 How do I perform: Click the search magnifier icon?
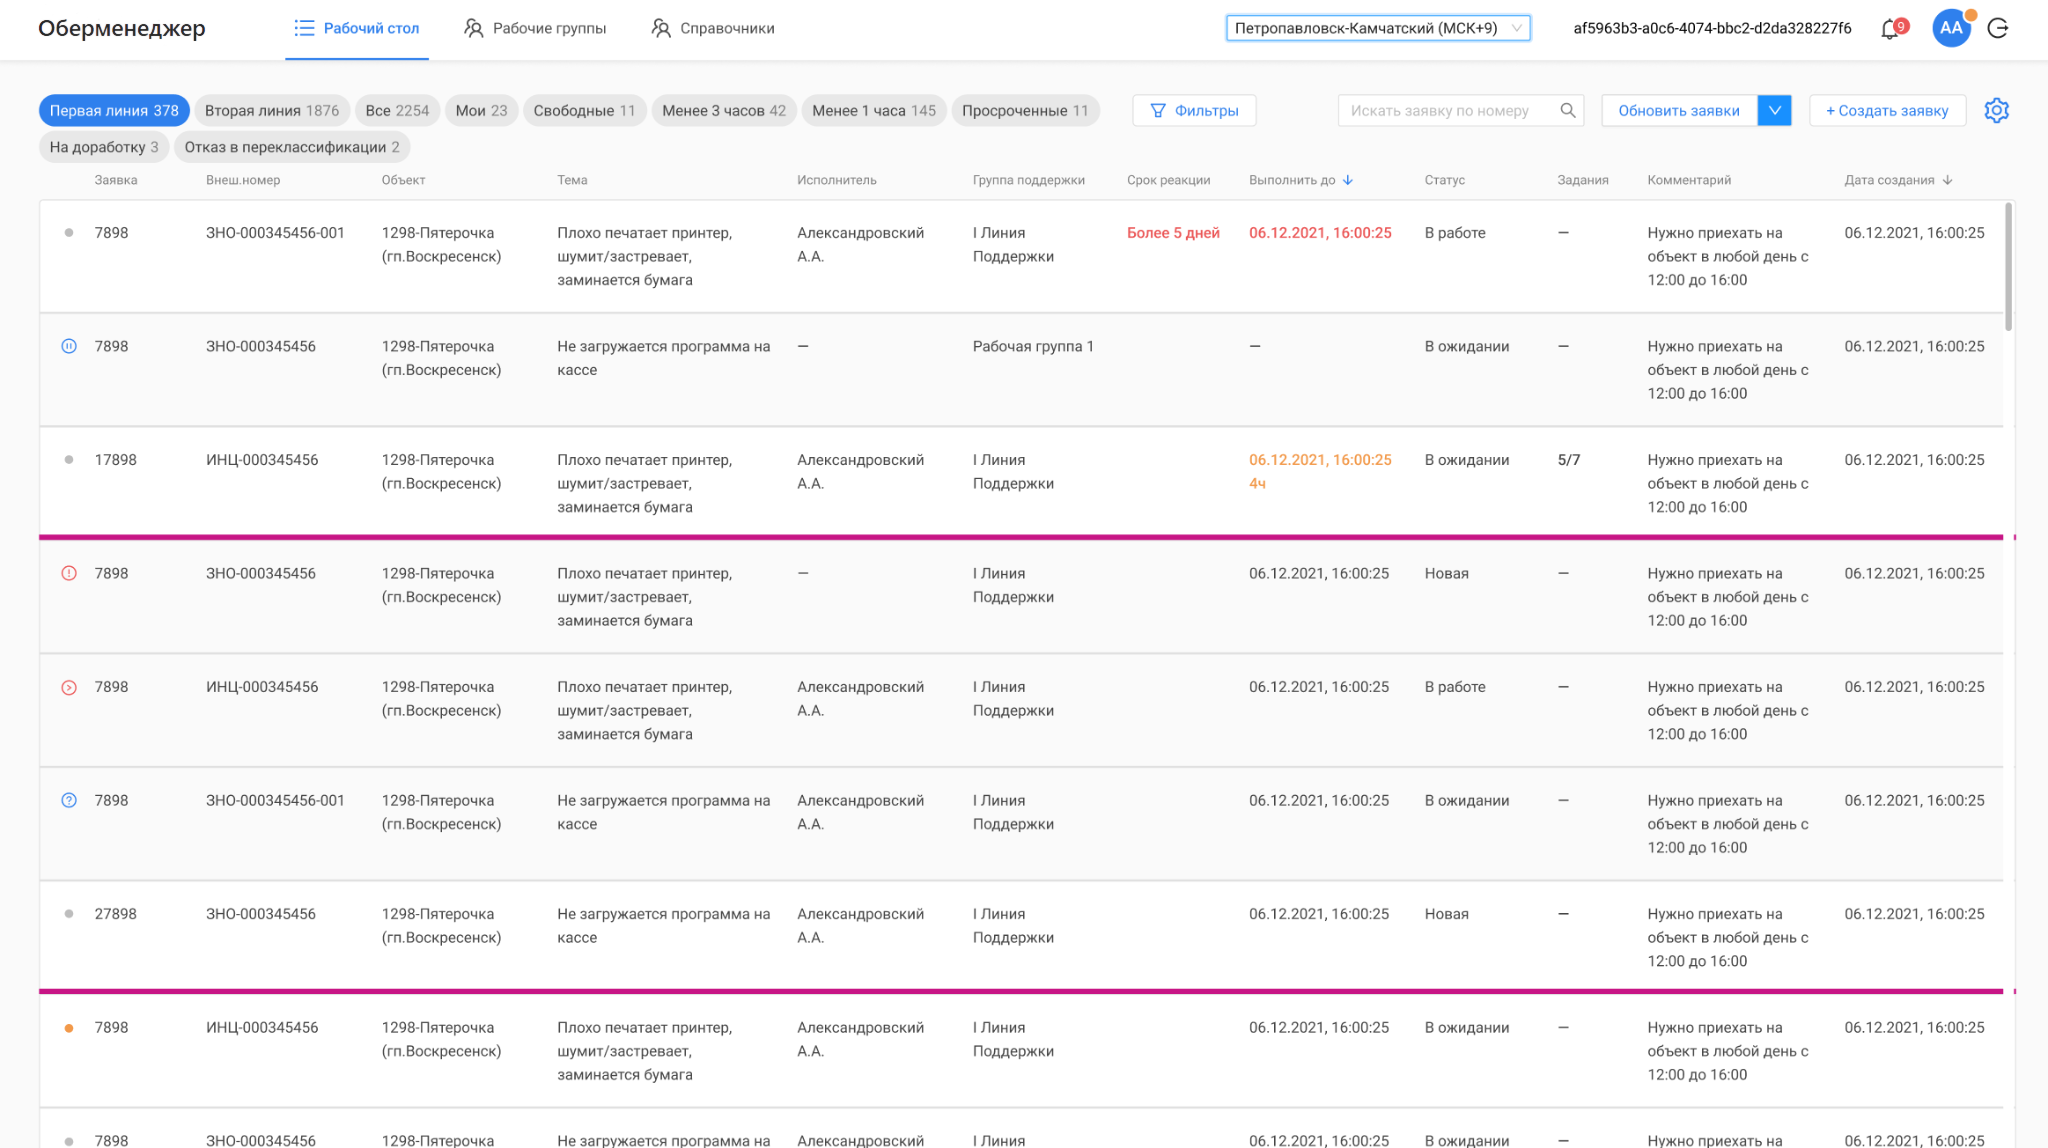(x=1567, y=111)
